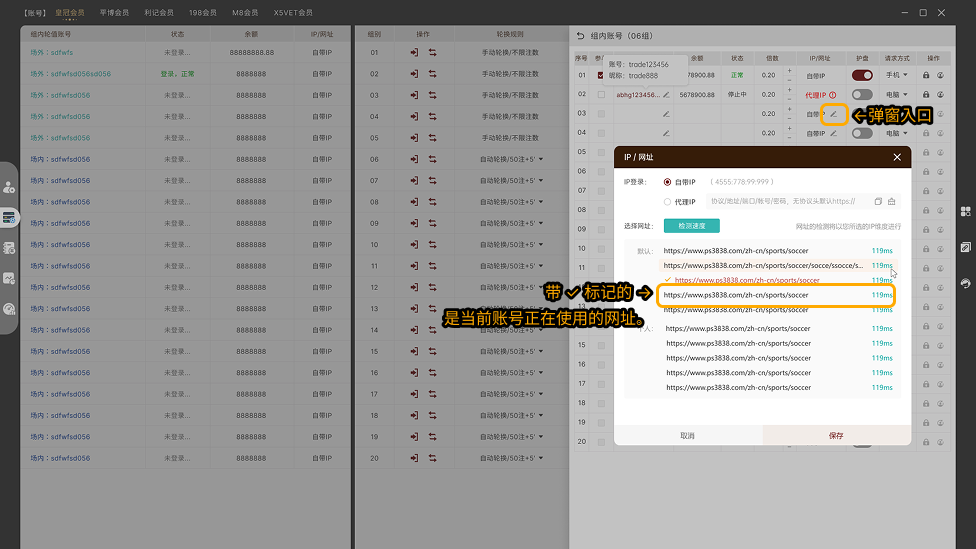Increase 倍数 with plus in row 01
Viewport: 976px width, 549px height.
click(789, 71)
